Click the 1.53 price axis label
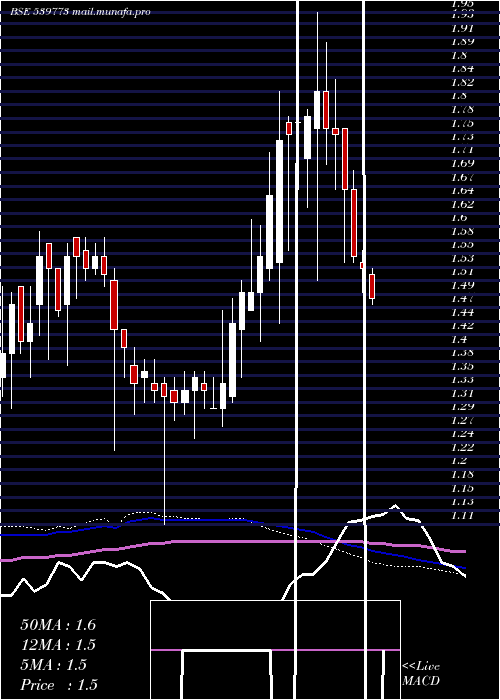This screenshot has height=700, width=500. (x=462, y=258)
